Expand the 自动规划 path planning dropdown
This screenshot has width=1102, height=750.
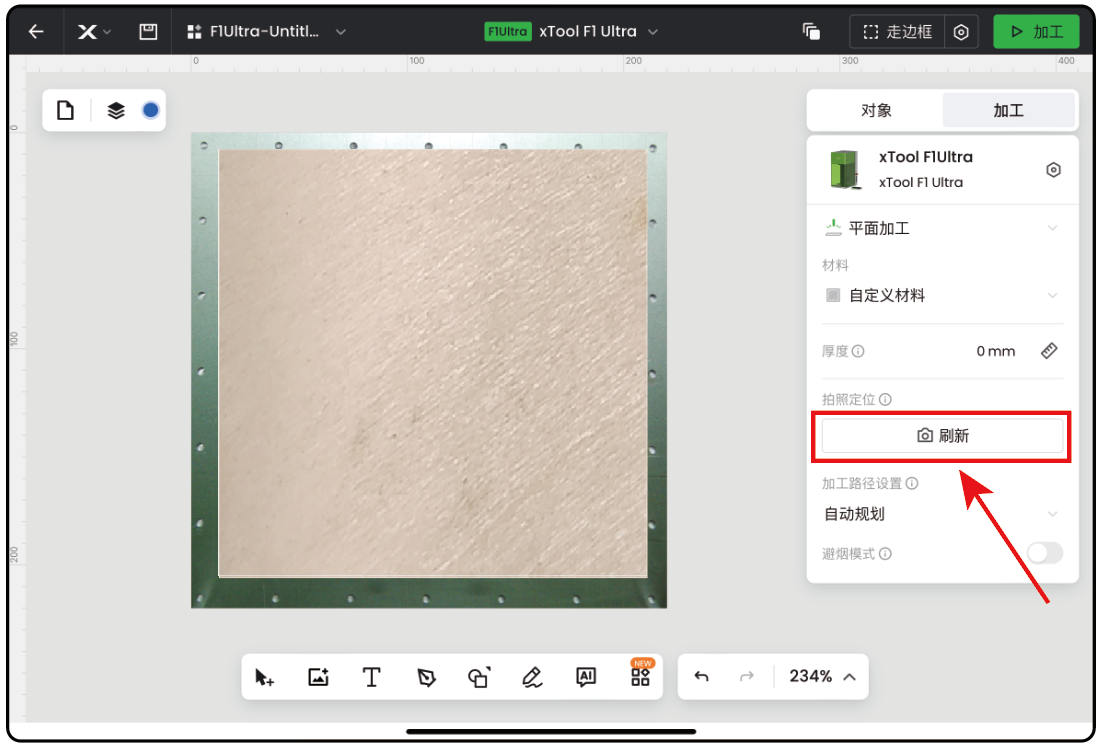tap(942, 514)
